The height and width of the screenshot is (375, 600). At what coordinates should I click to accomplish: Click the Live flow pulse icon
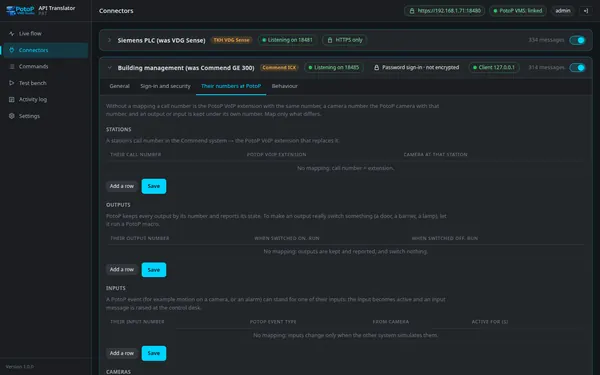coord(11,34)
